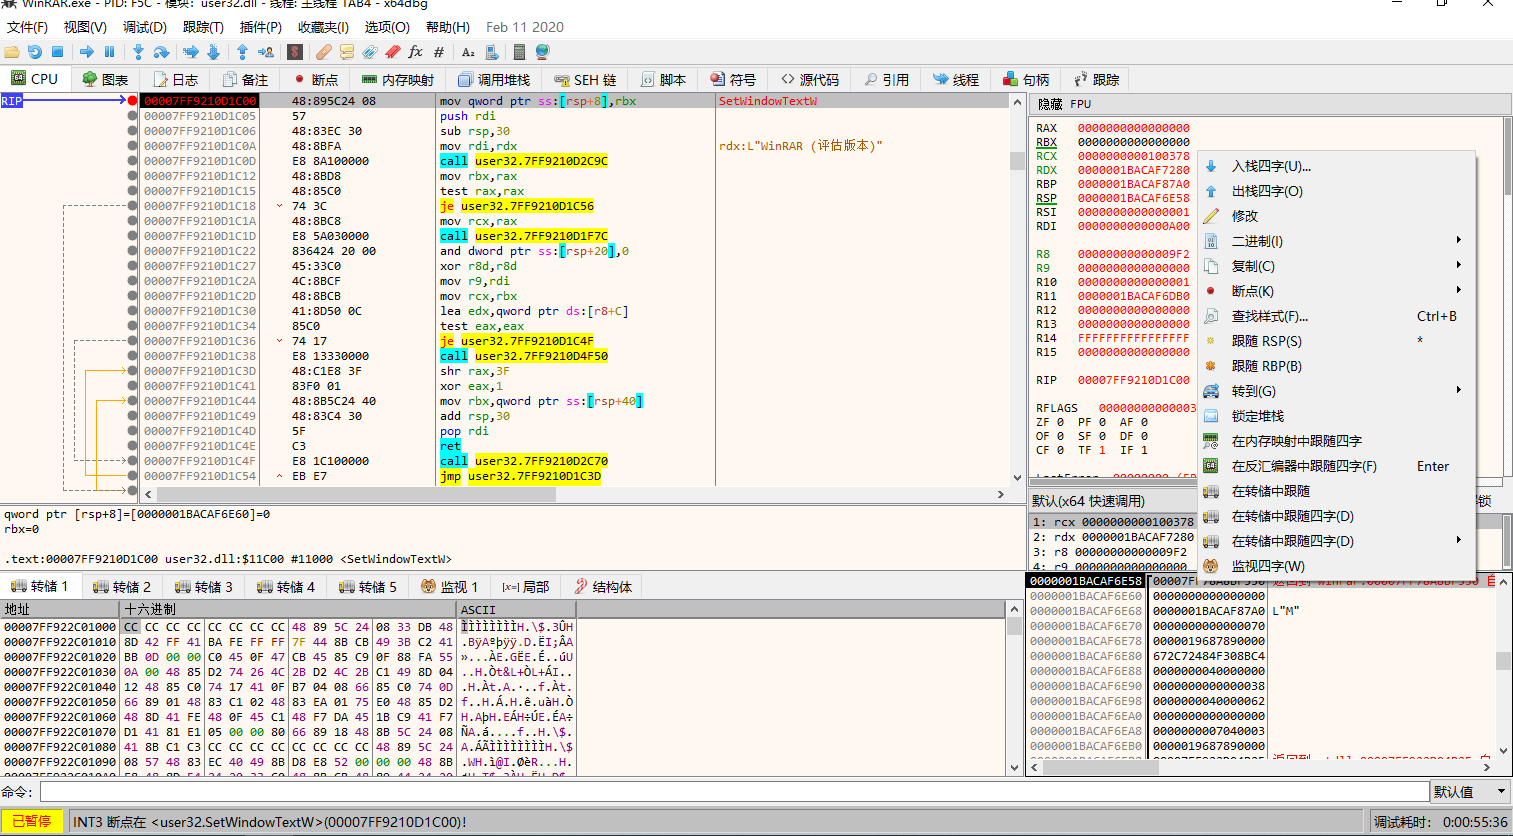Click the monkey icon beside 监视四字(W)
This screenshot has width=1513, height=836.
coord(1211,566)
